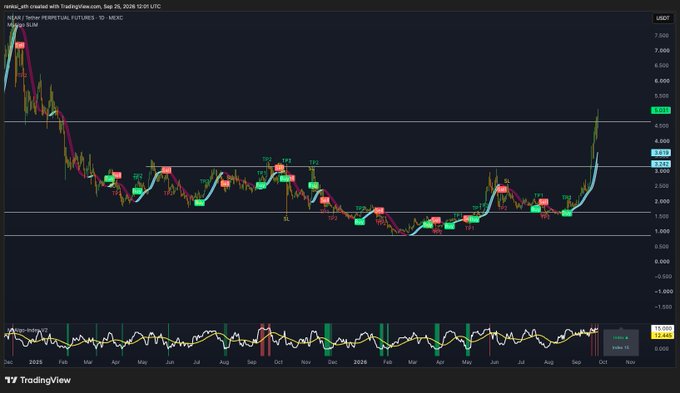Select the white 15.000 indicator value label
Viewport: 680px width, 393px height.
tap(663, 329)
